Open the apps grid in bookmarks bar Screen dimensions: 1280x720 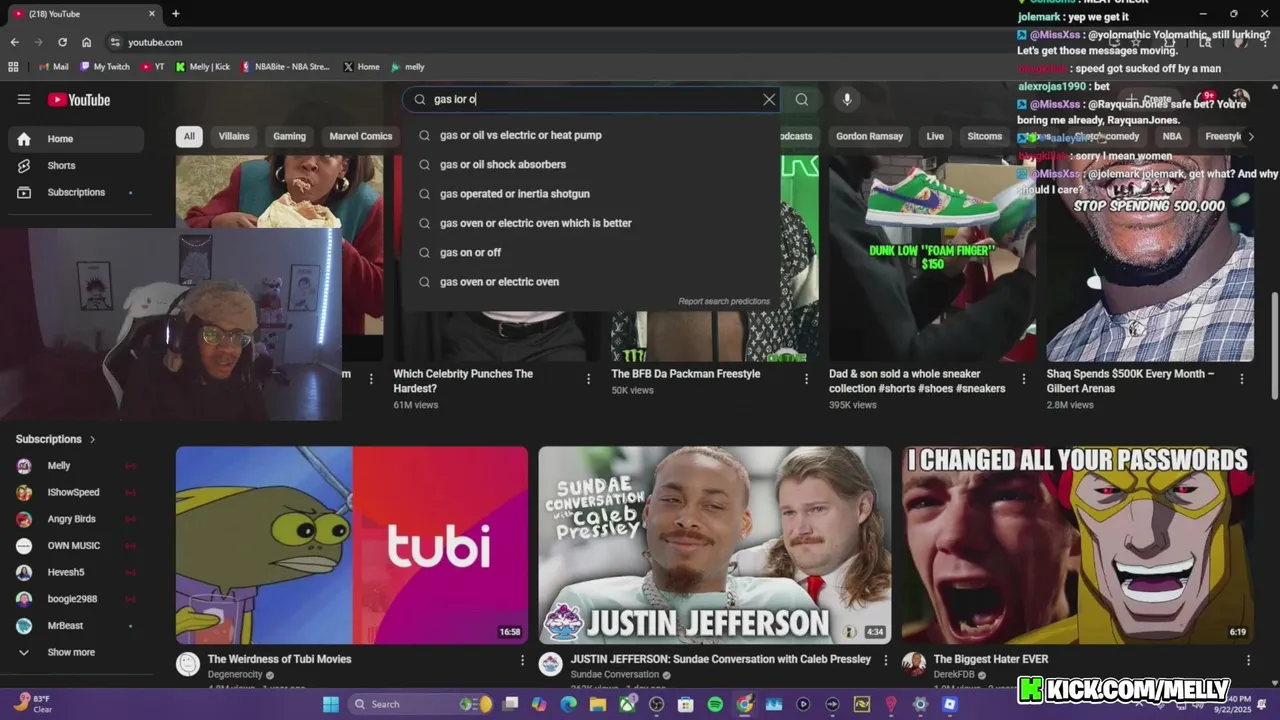(x=13, y=67)
